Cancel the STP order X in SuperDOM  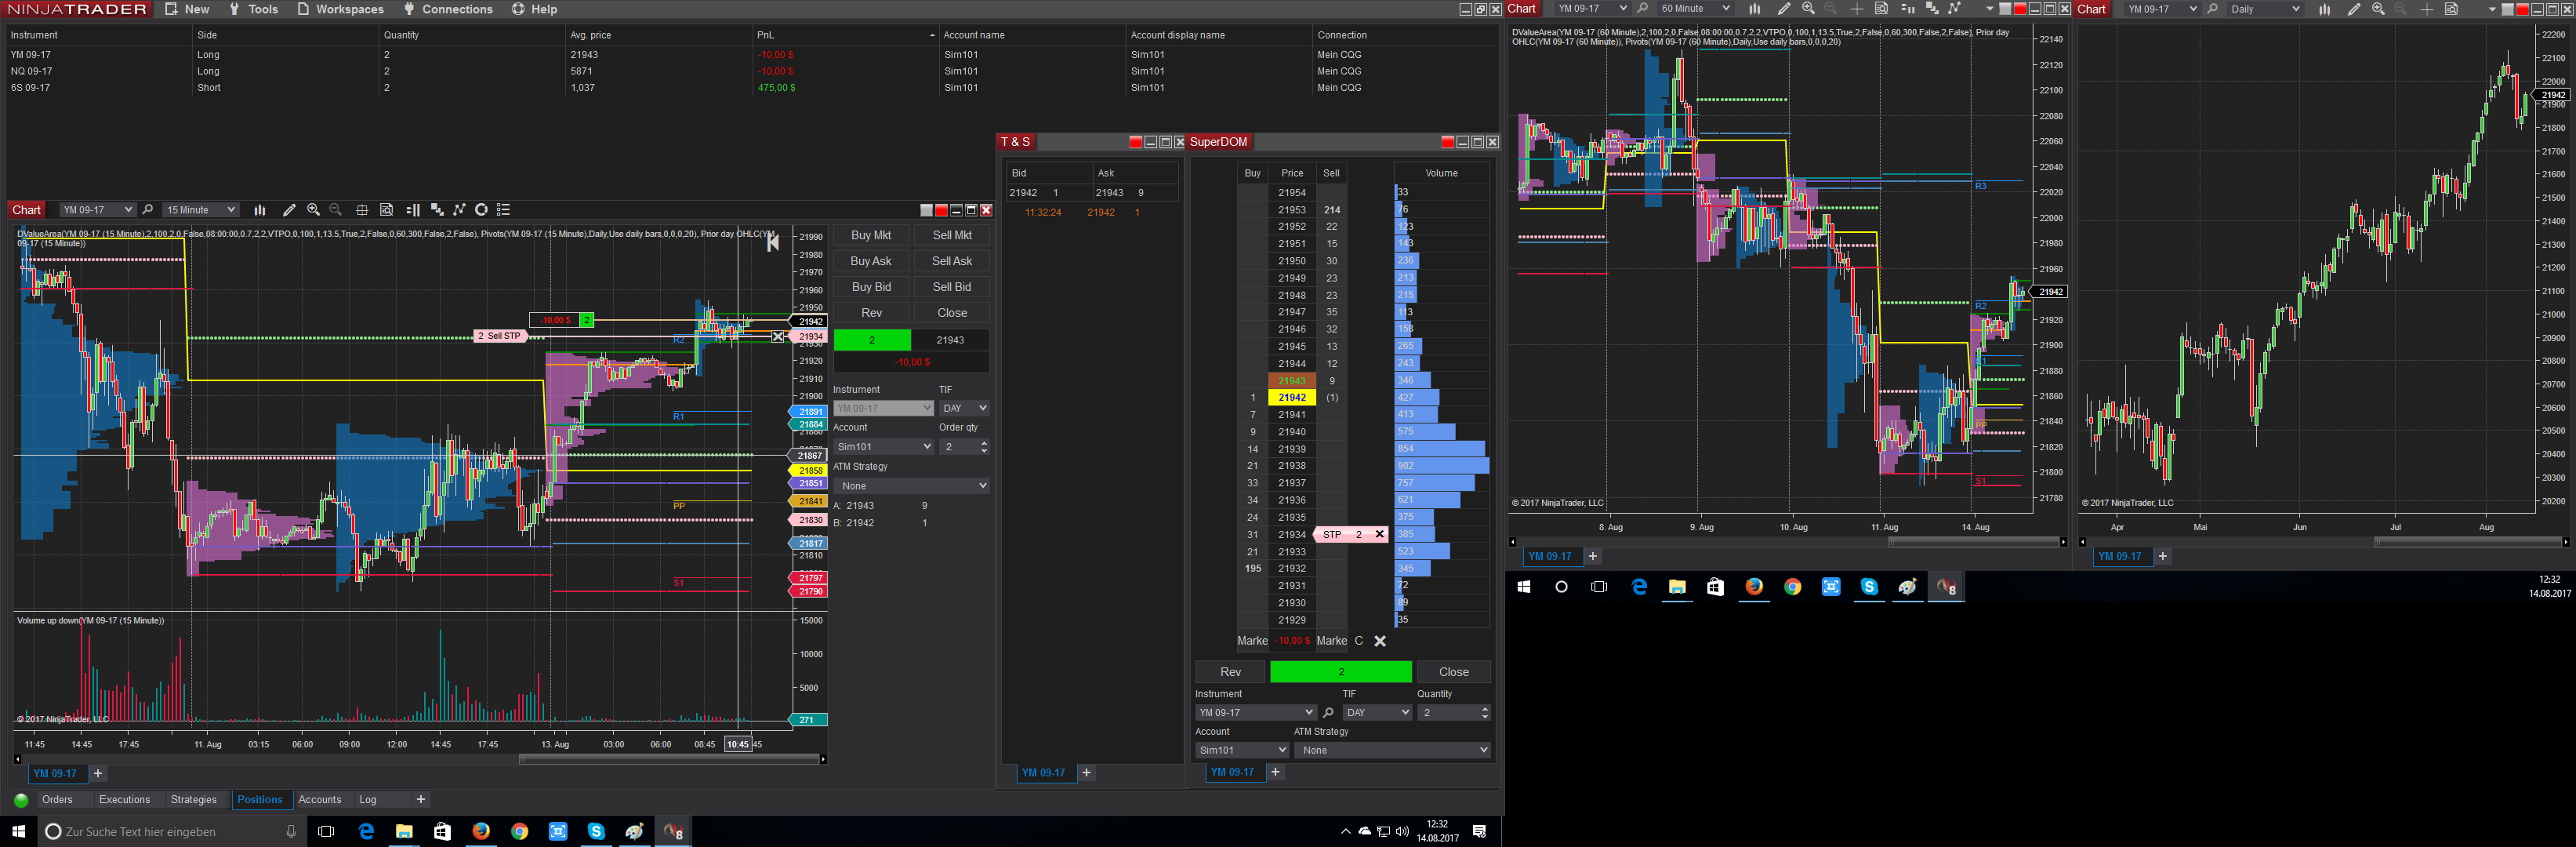[x=1379, y=534]
